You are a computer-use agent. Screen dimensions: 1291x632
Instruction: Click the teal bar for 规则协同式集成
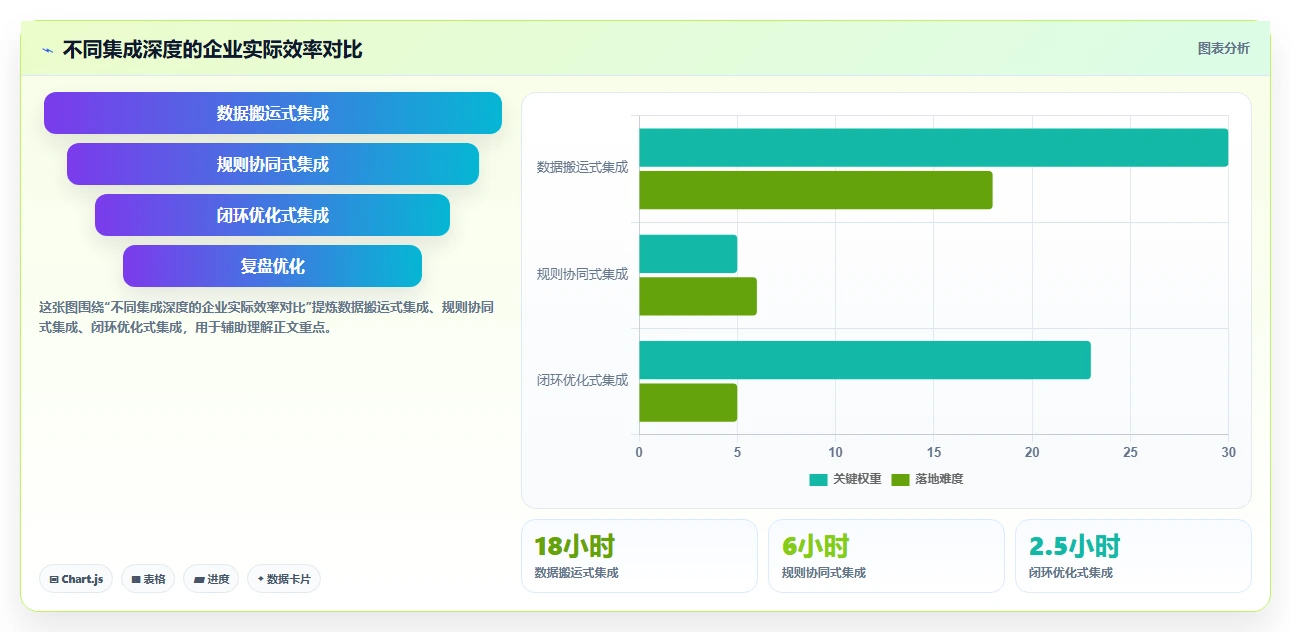coord(688,254)
